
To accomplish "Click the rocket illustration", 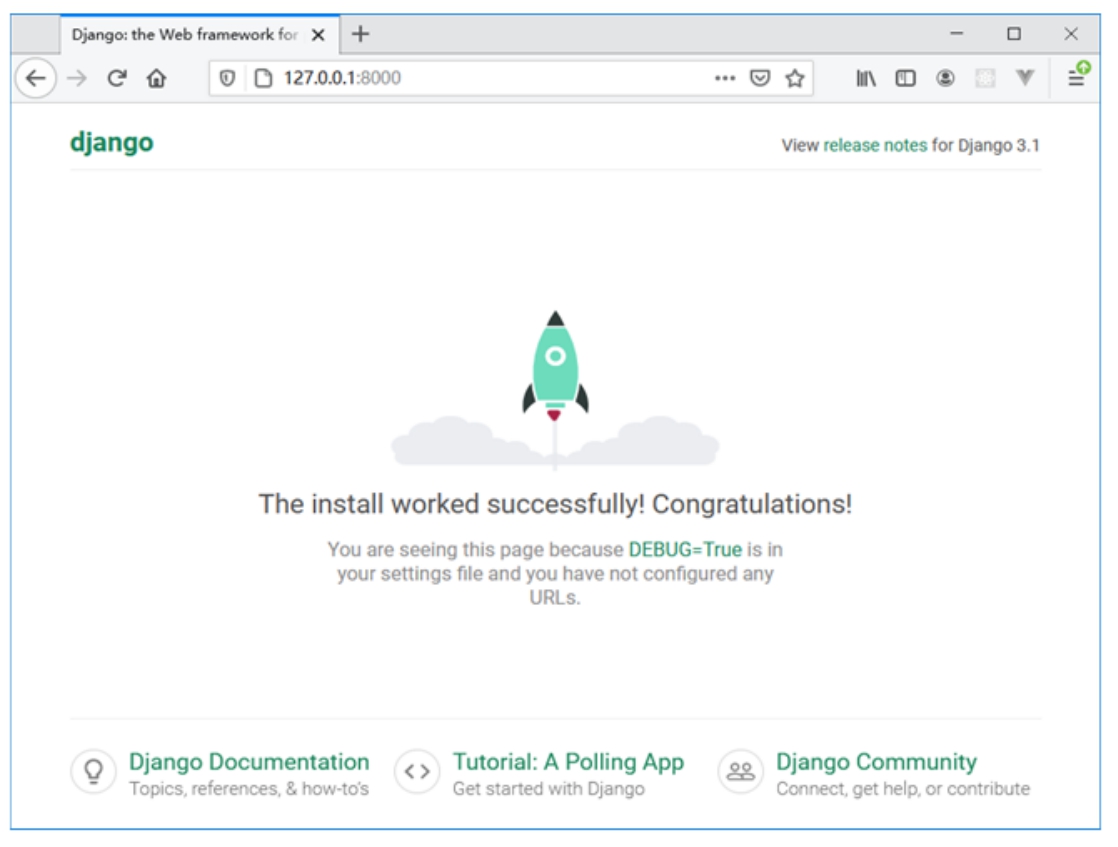I will tap(555, 389).
